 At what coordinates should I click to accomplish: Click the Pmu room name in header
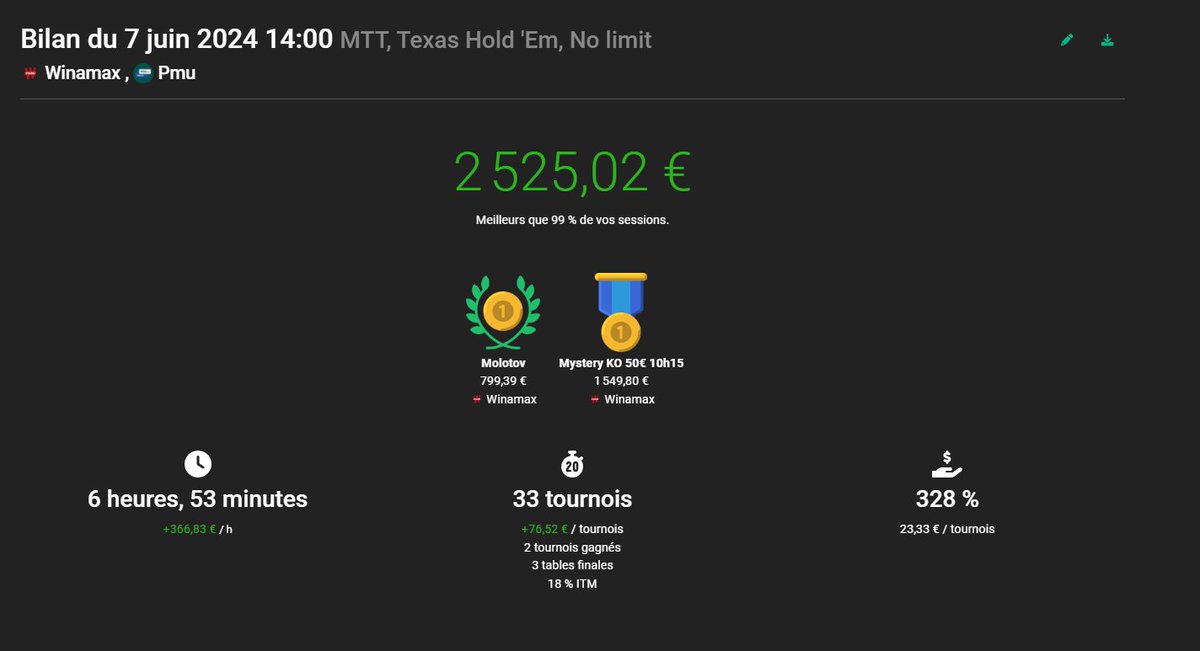[177, 73]
